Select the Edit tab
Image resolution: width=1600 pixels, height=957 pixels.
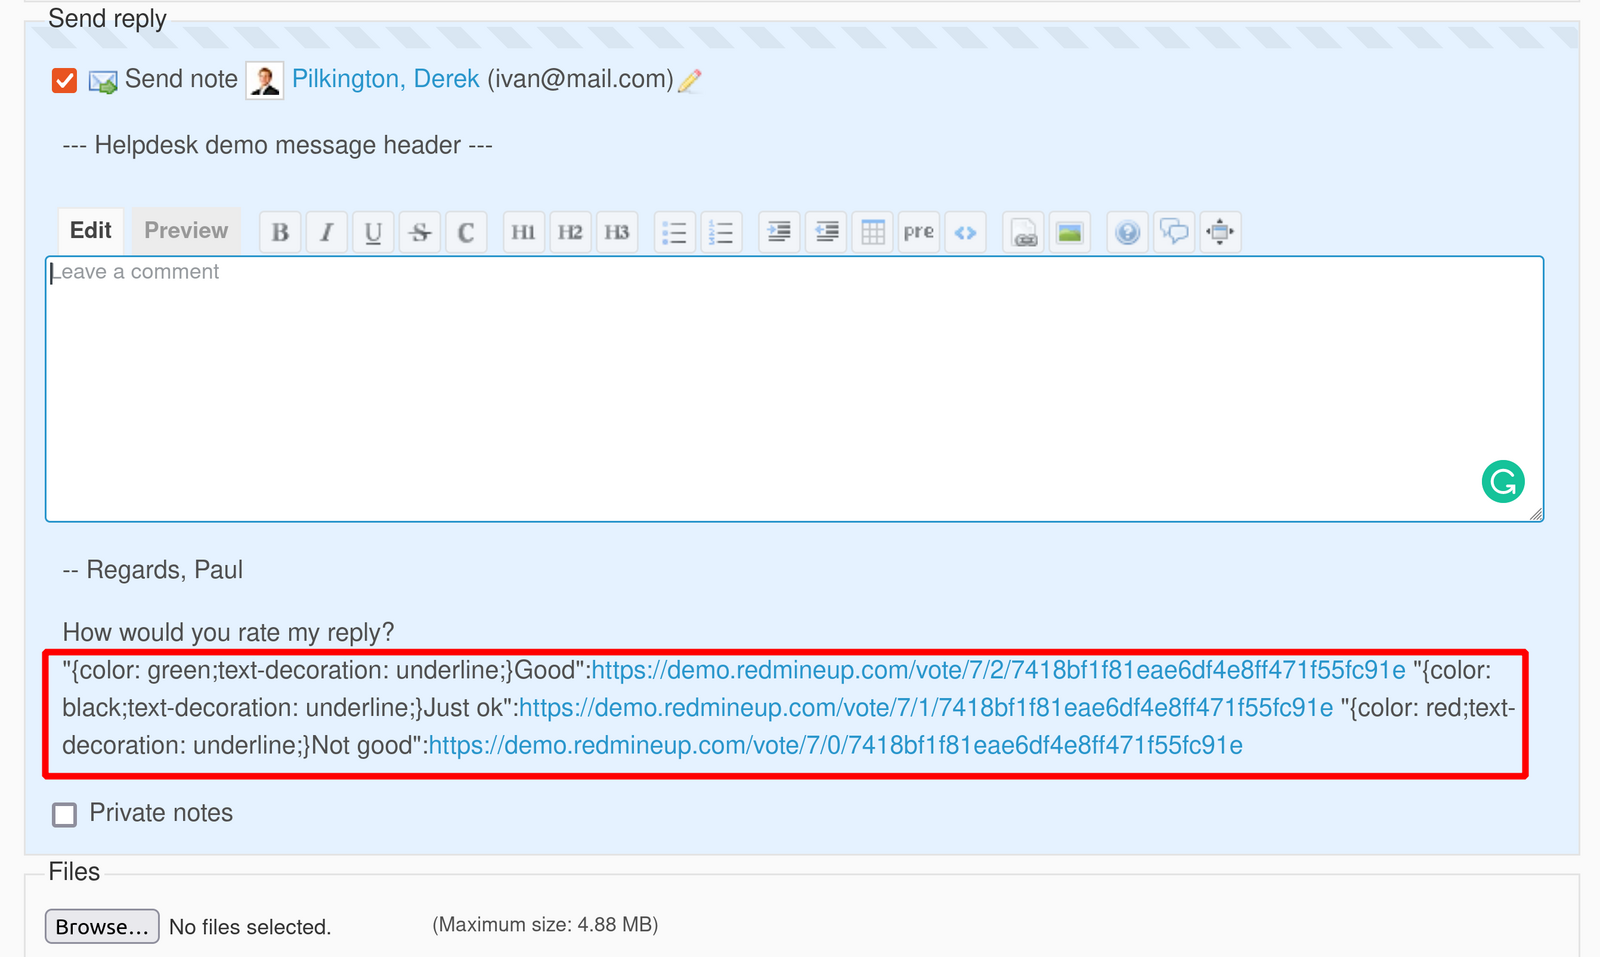[90, 230]
